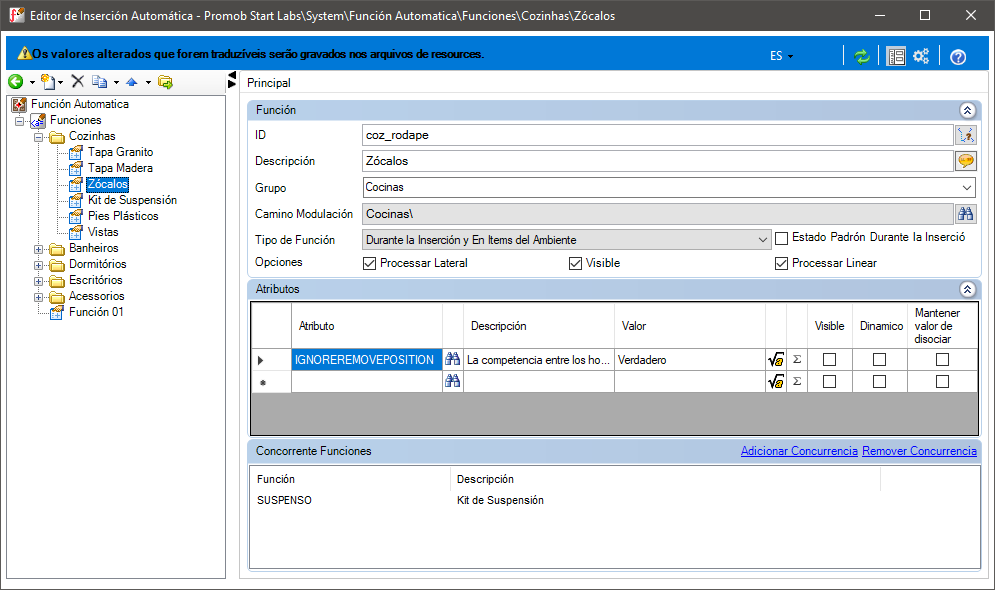The height and width of the screenshot is (601, 995).
Task: Check Mantener valor box for IGNOREREMOVEPOSITION row
Action: (x=942, y=360)
